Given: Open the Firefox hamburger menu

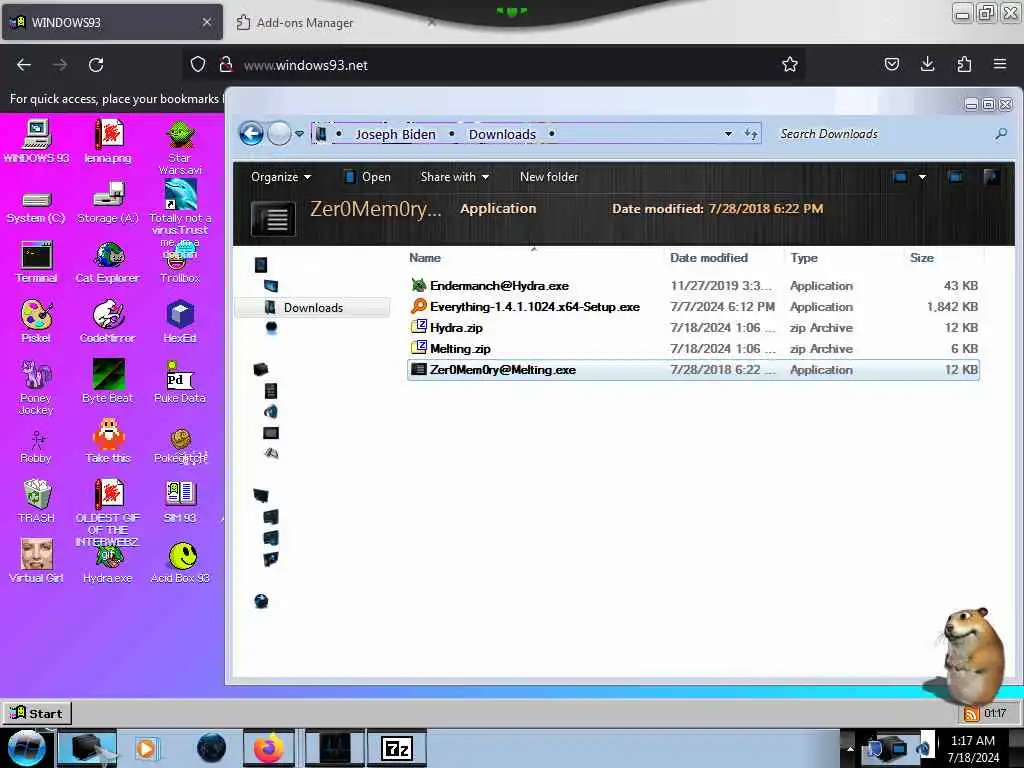Looking at the screenshot, I should tap(1000, 64).
